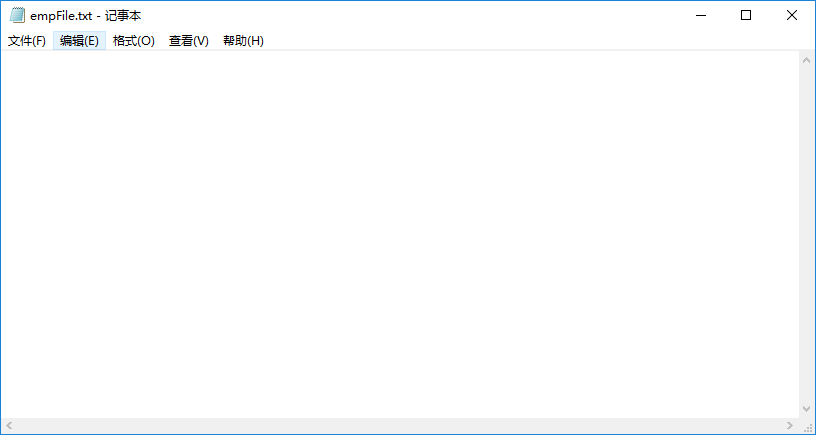Open the 编辑(E) menu
This screenshot has height=435, width=816.
(79, 41)
